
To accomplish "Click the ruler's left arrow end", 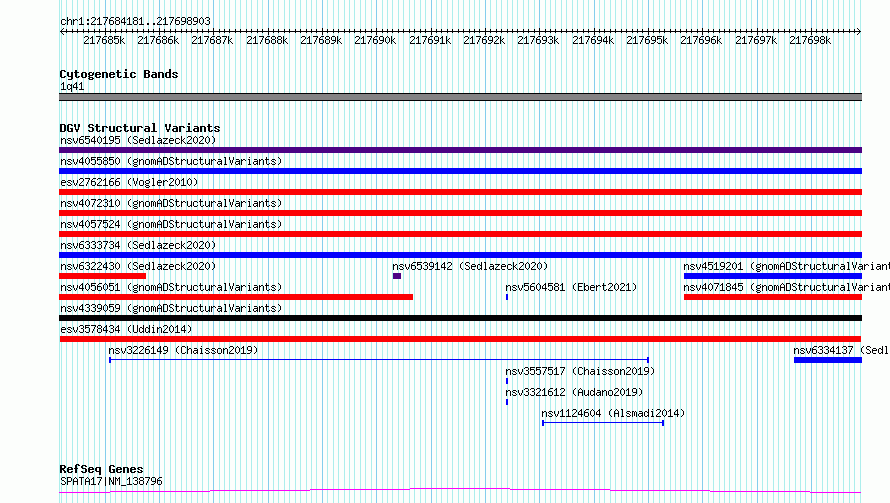I will 62,31.
